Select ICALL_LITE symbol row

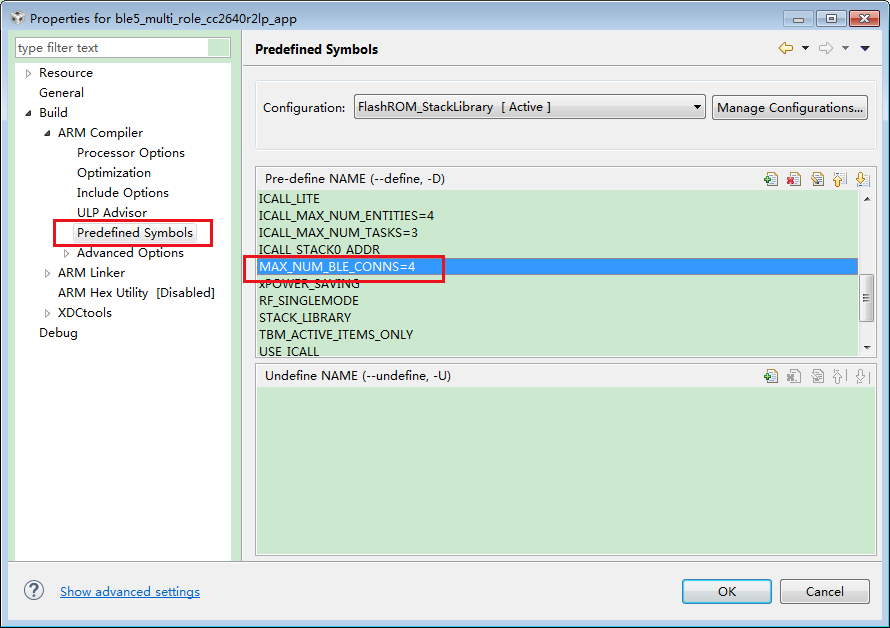point(557,199)
